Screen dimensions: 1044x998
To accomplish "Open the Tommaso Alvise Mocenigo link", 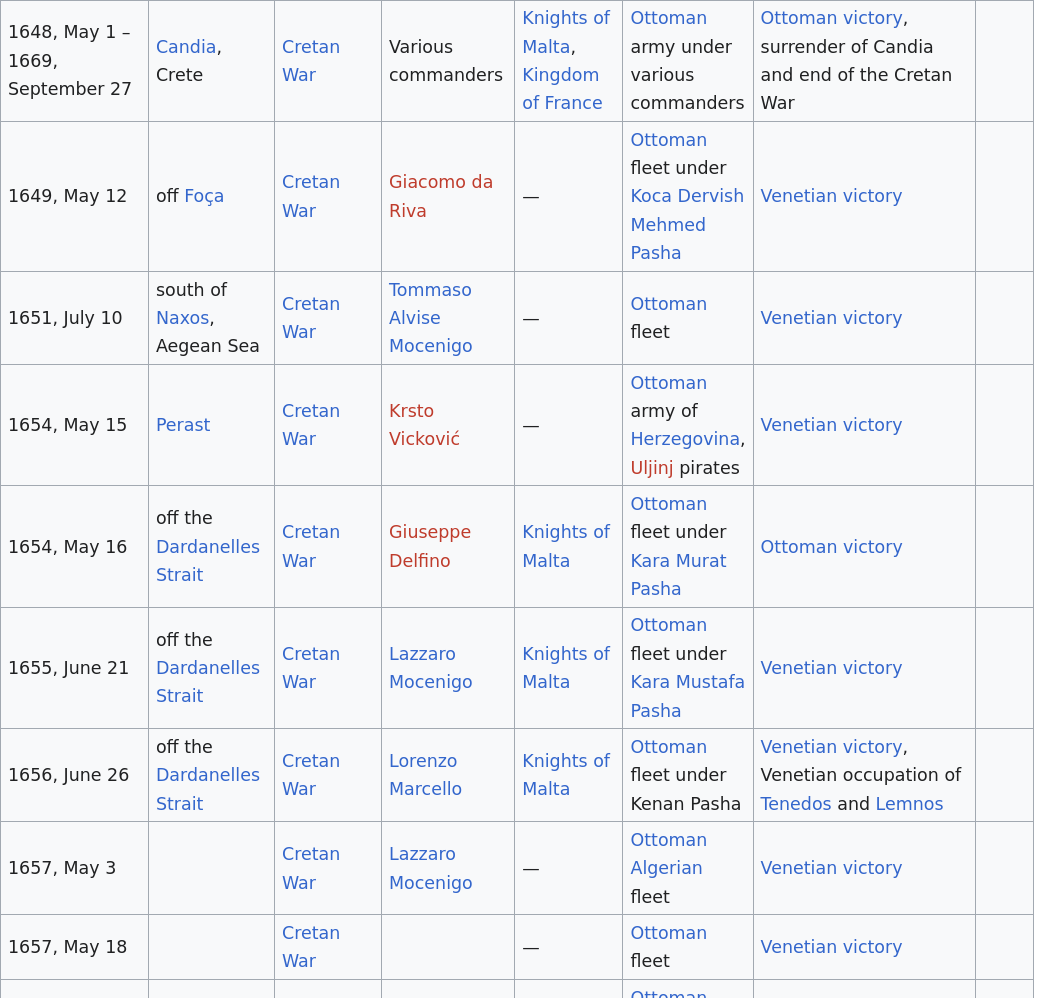I will click(x=431, y=318).
